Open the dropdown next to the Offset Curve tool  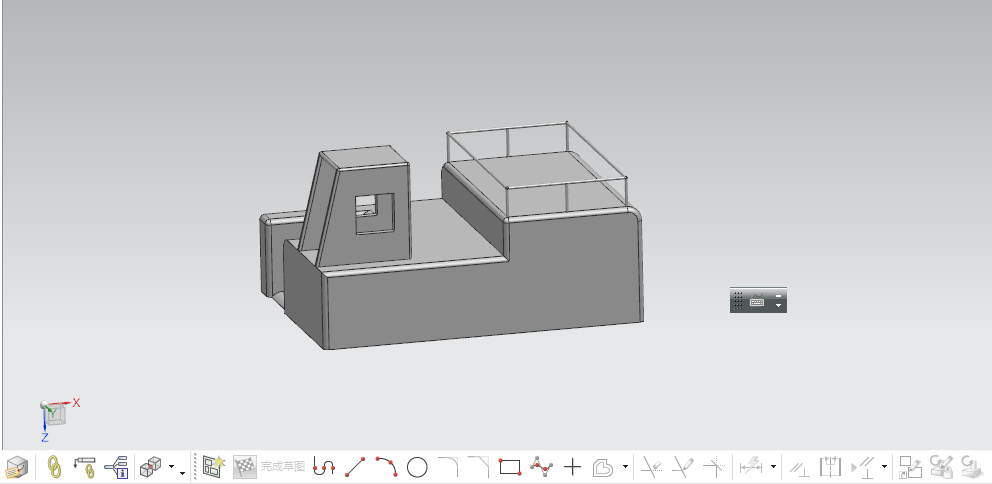[x=625, y=468]
